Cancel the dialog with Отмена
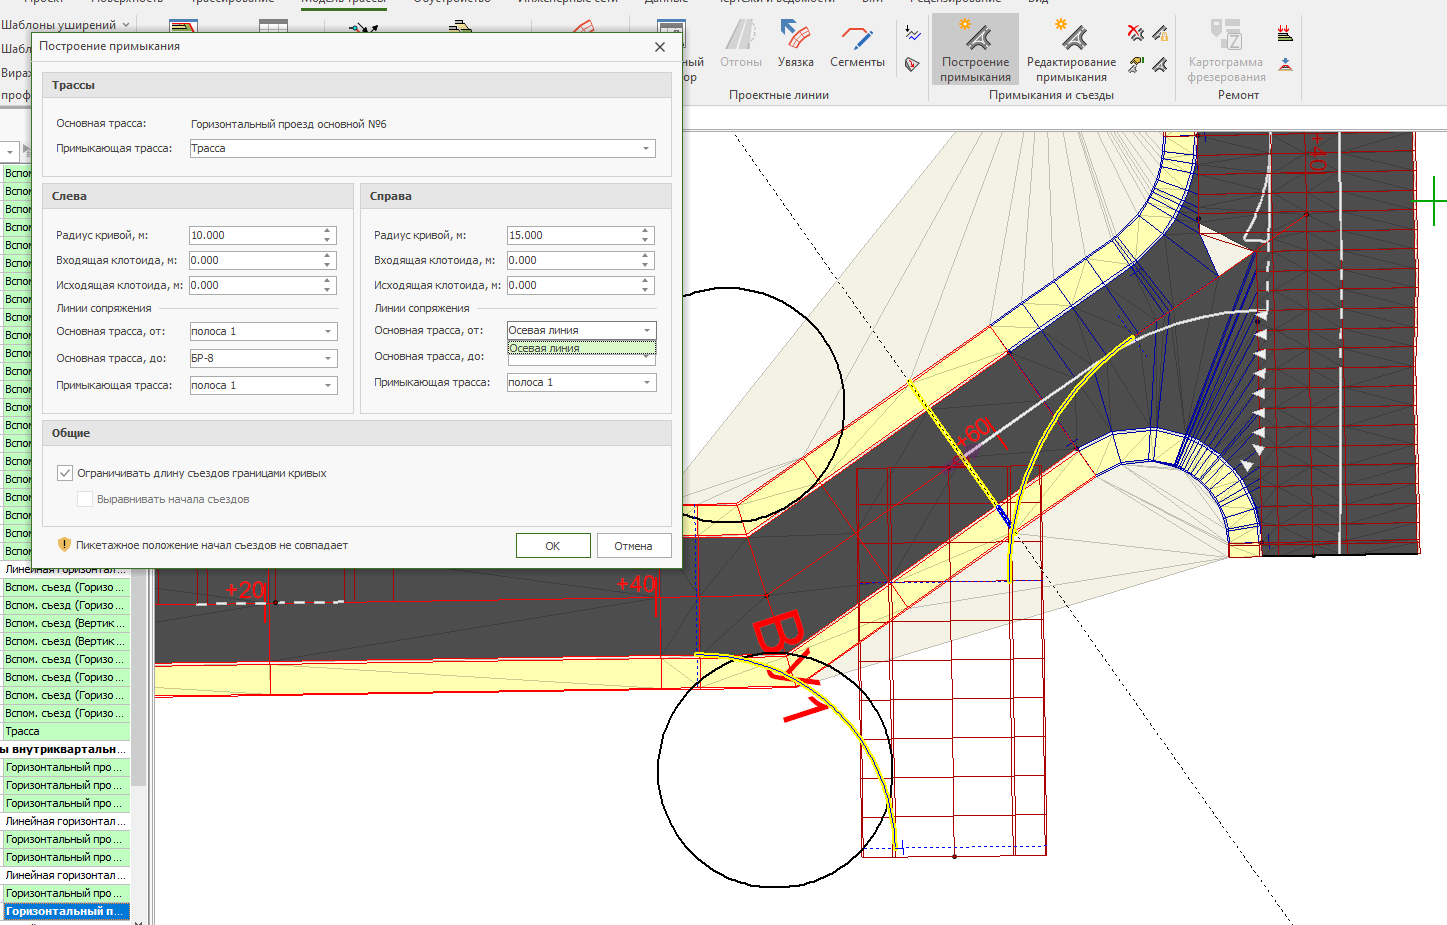The height and width of the screenshot is (925, 1447). [x=633, y=546]
